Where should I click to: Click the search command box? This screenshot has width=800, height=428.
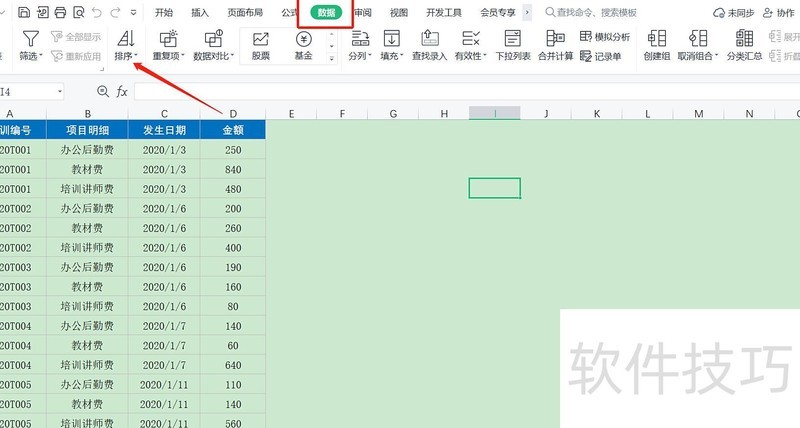pyautogui.click(x=591, y=13)
